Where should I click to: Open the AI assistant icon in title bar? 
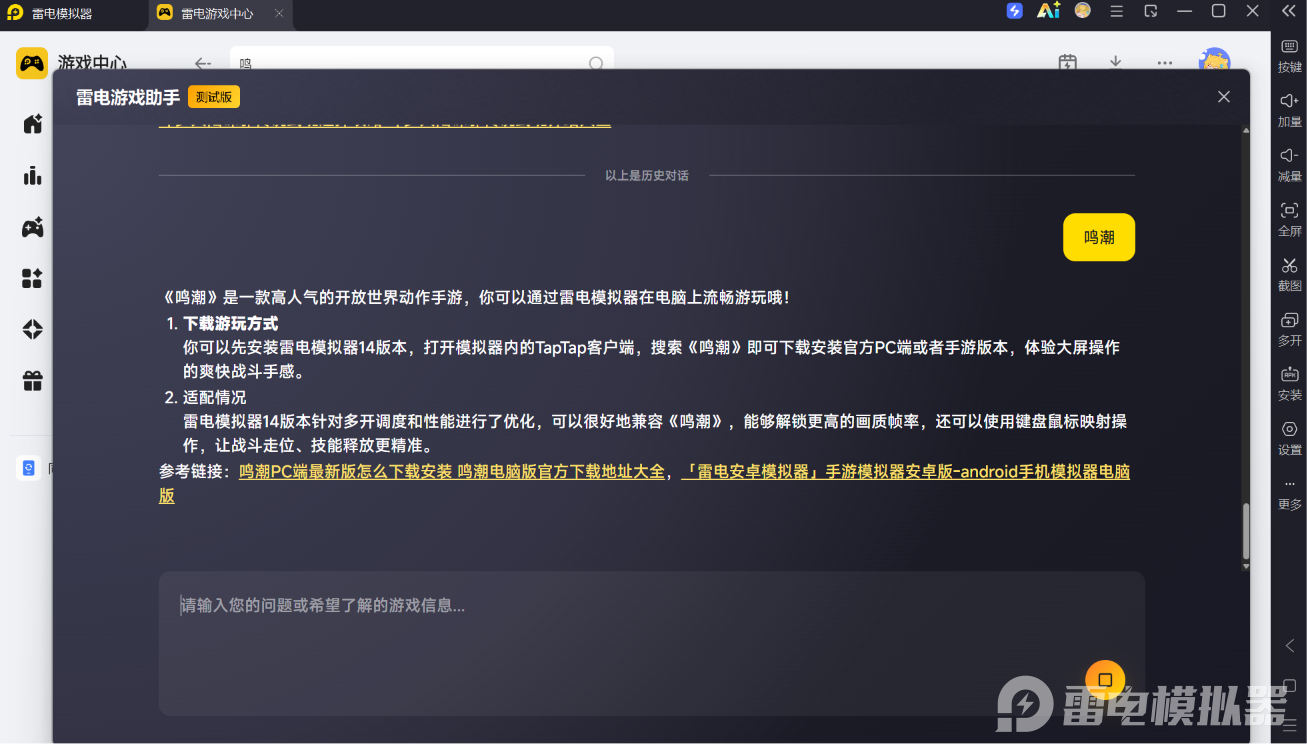1048,11
